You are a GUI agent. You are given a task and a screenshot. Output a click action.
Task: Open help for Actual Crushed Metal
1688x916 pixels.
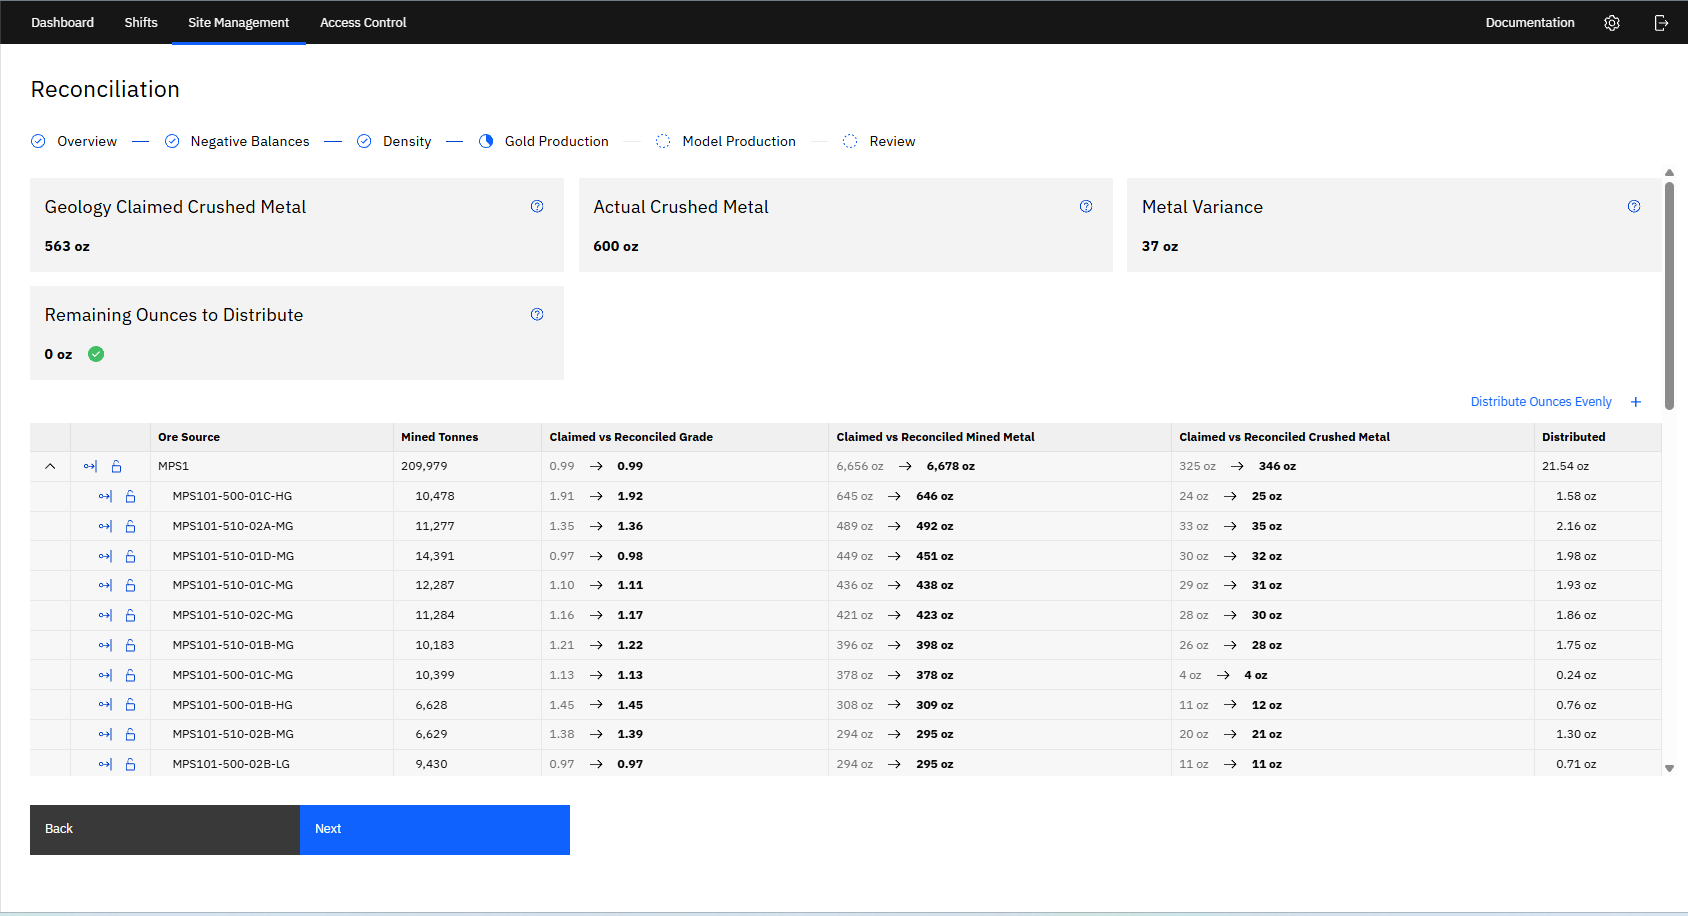pyautogui.click(x=1085, y=207)
